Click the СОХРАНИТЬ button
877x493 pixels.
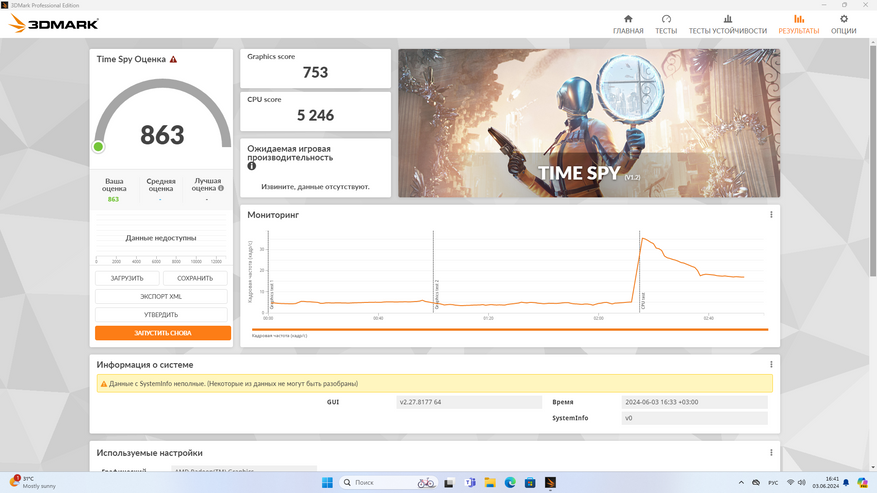pyautogui.click(x=195, y=278)
